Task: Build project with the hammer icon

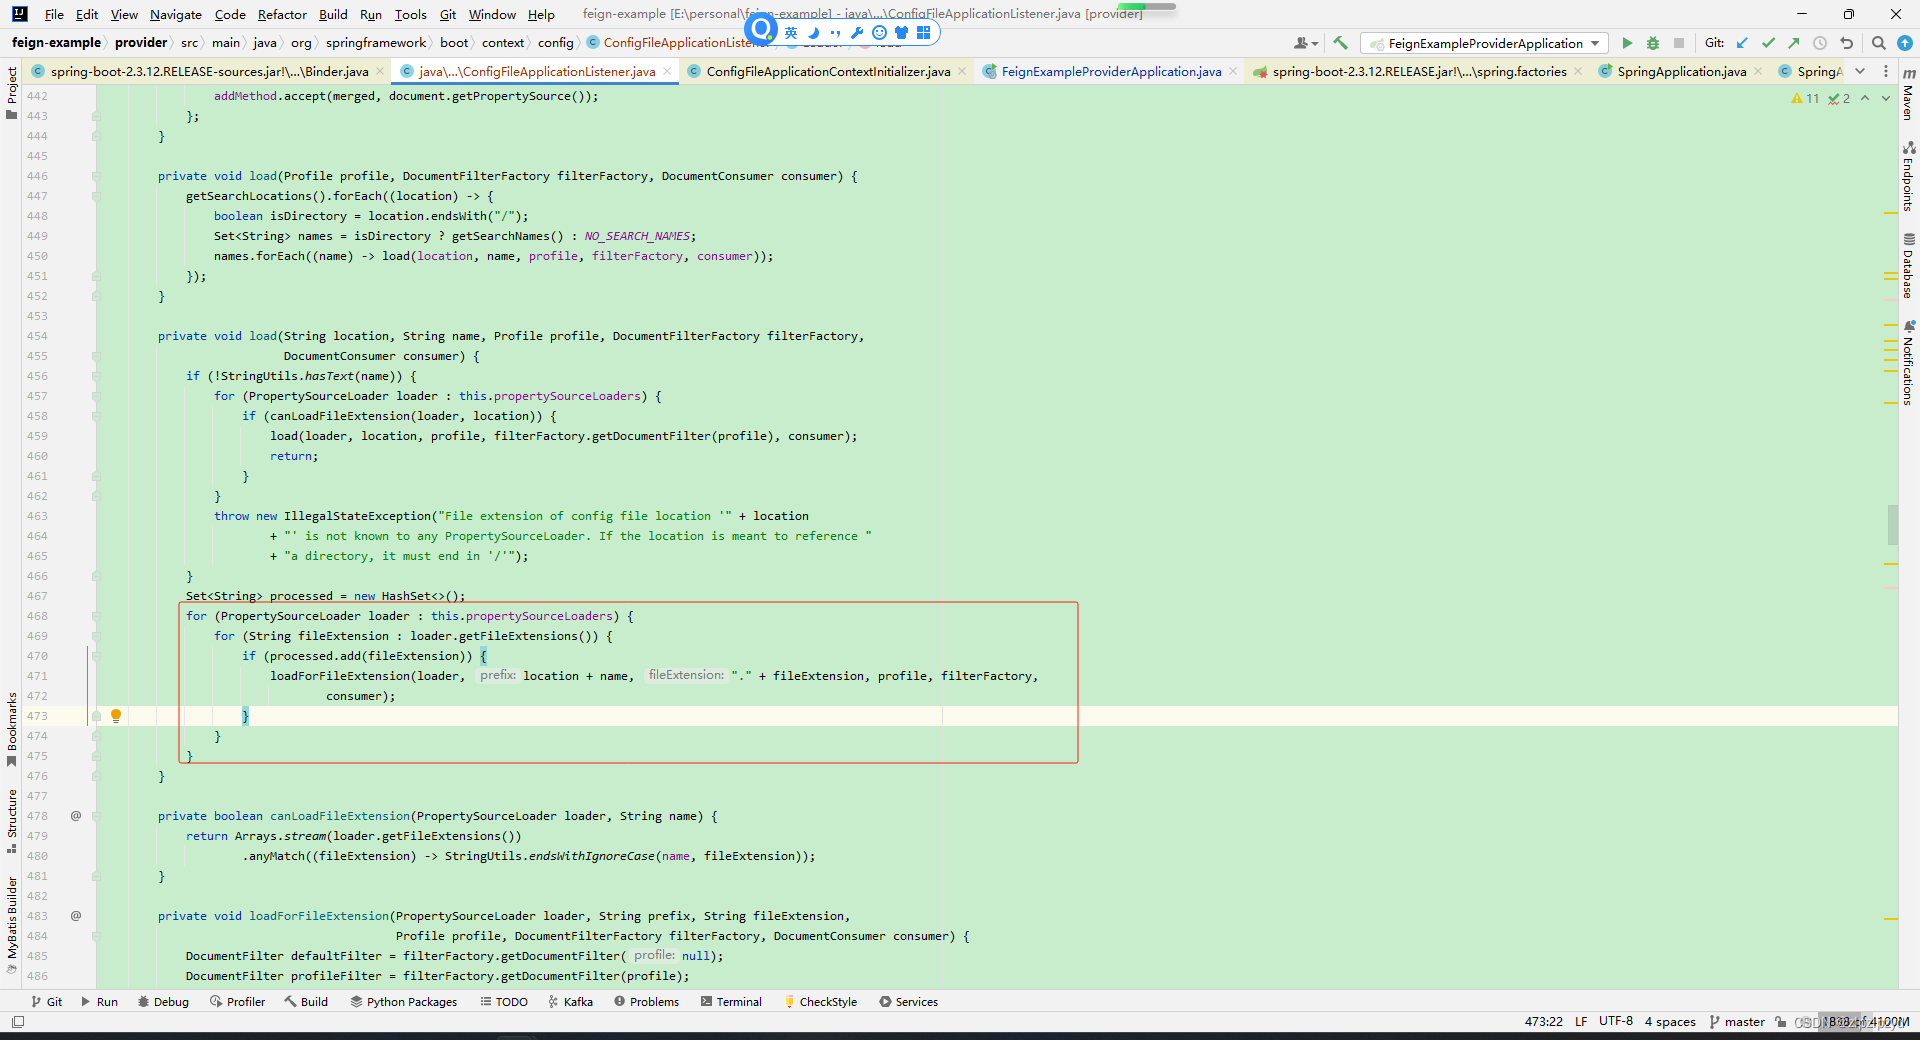Action: [x=1341, y=43]
